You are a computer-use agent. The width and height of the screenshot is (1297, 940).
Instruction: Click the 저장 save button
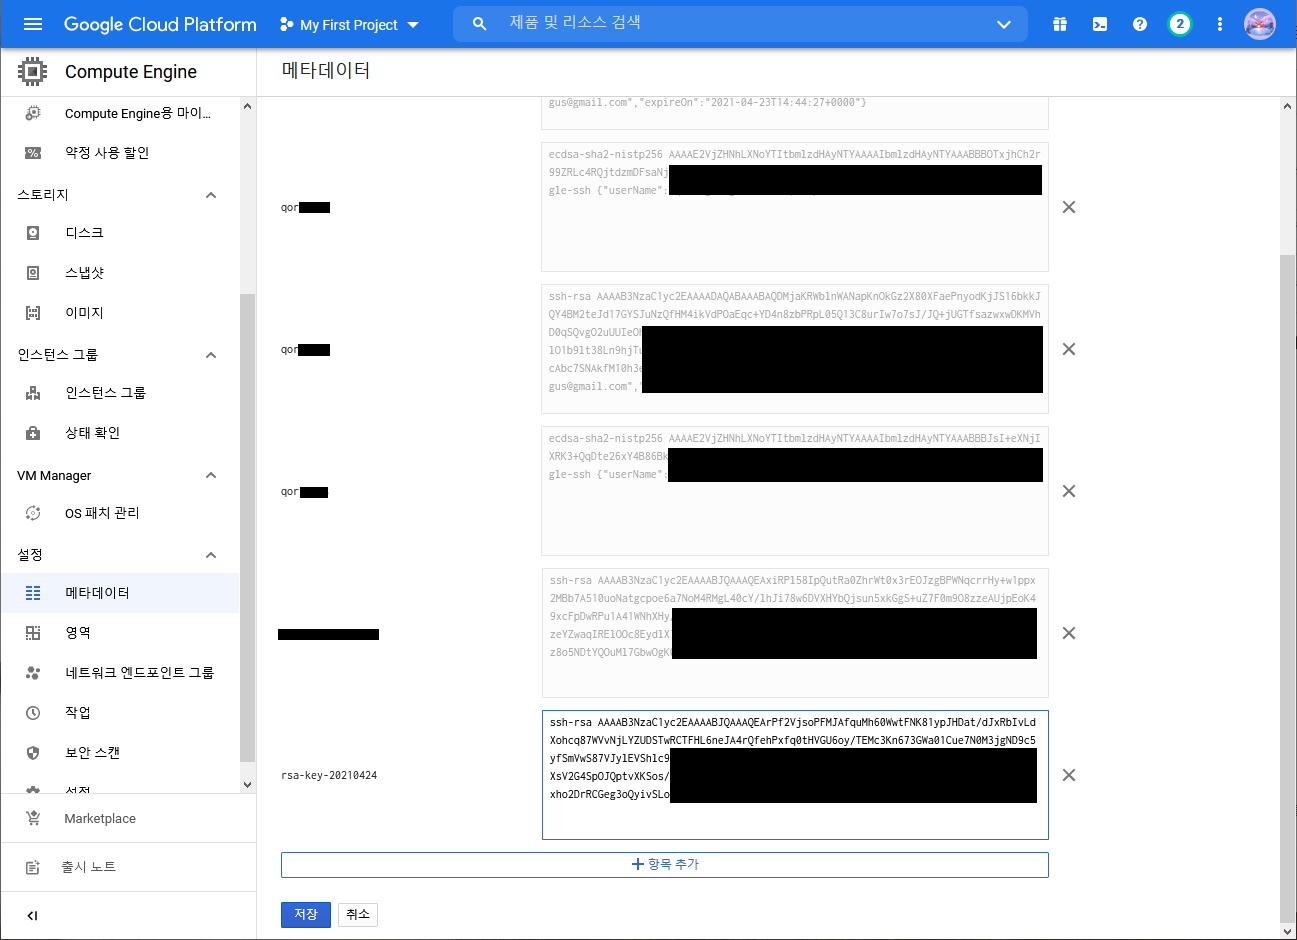click(x=306, y=914)
